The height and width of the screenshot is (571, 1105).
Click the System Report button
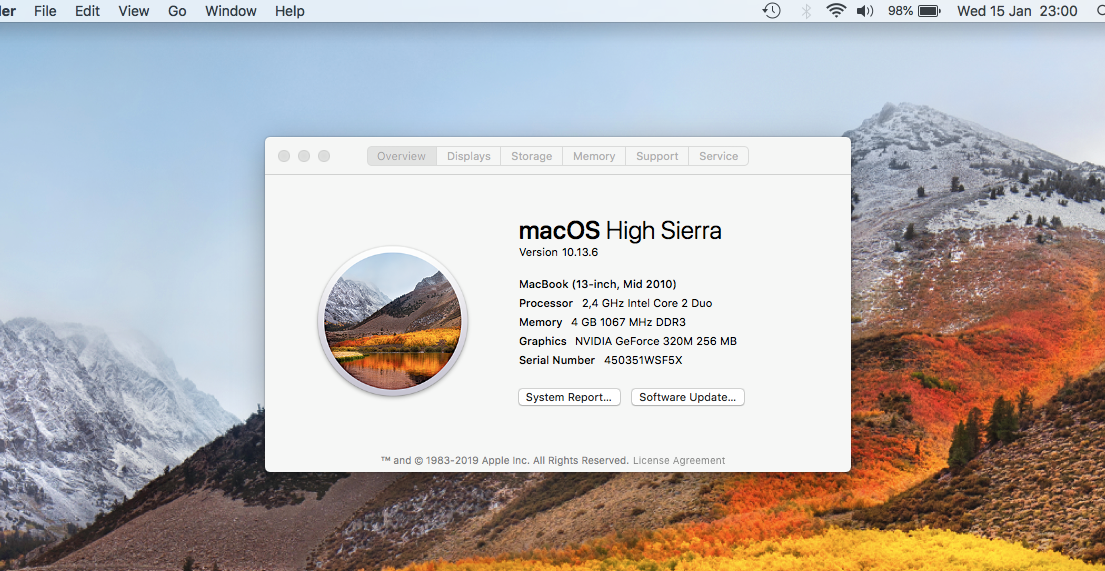click(569, 397)
